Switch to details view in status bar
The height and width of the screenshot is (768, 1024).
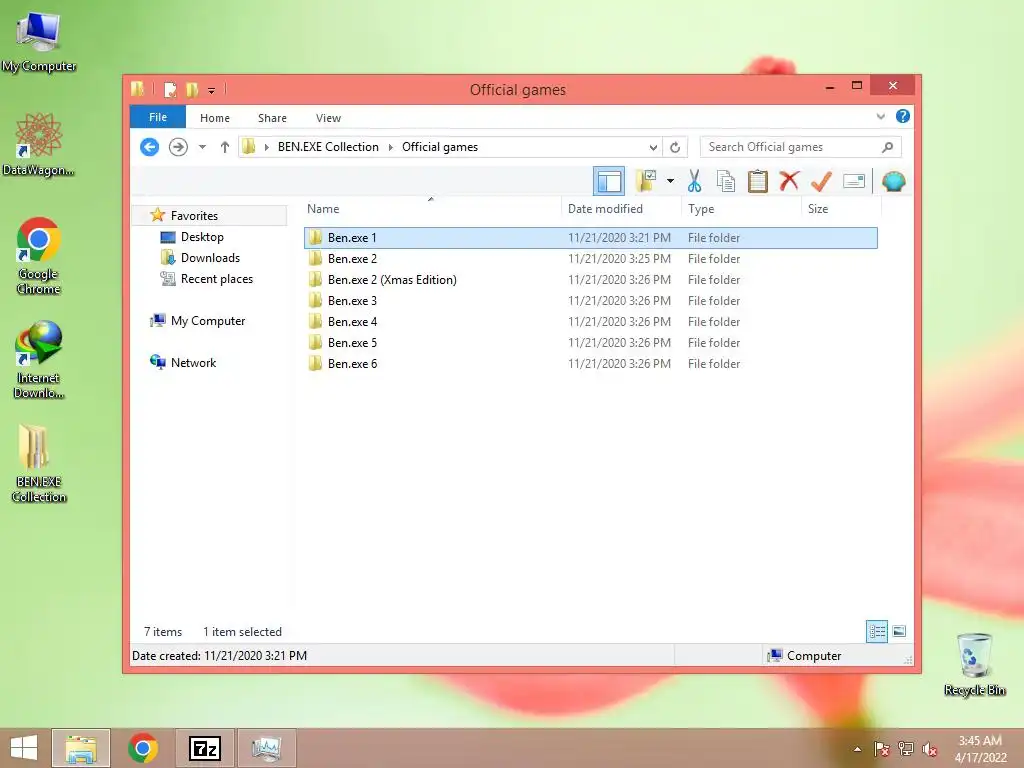tap(876, 631)
